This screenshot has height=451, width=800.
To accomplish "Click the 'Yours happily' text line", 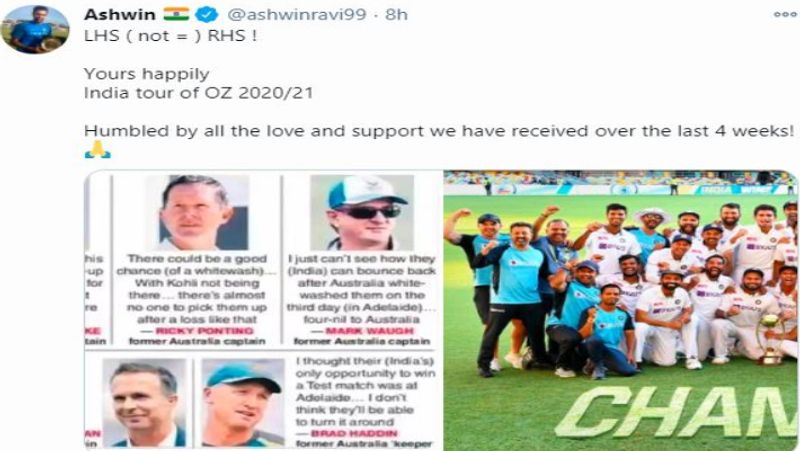I will [147, 74].
